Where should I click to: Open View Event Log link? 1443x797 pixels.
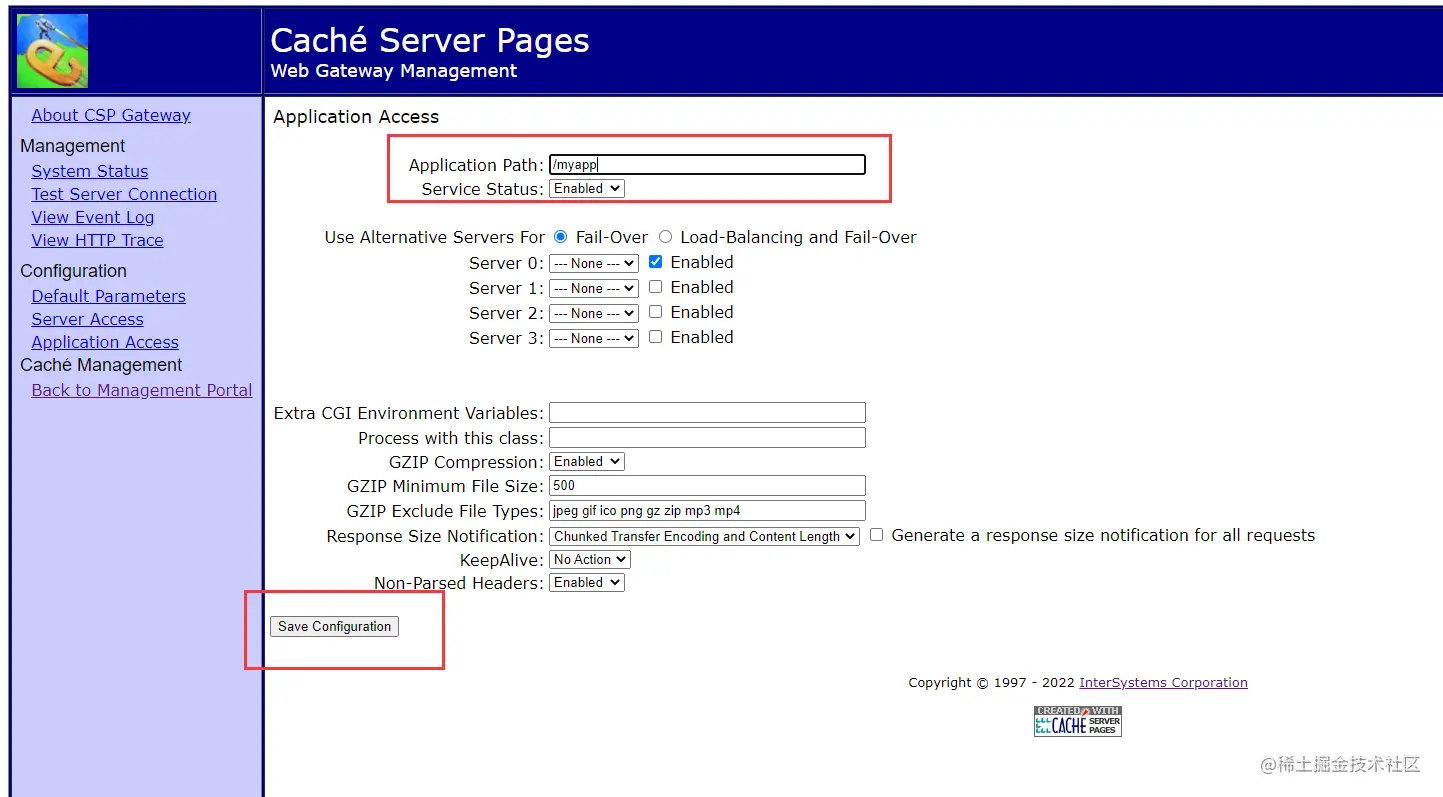(93, 217)
